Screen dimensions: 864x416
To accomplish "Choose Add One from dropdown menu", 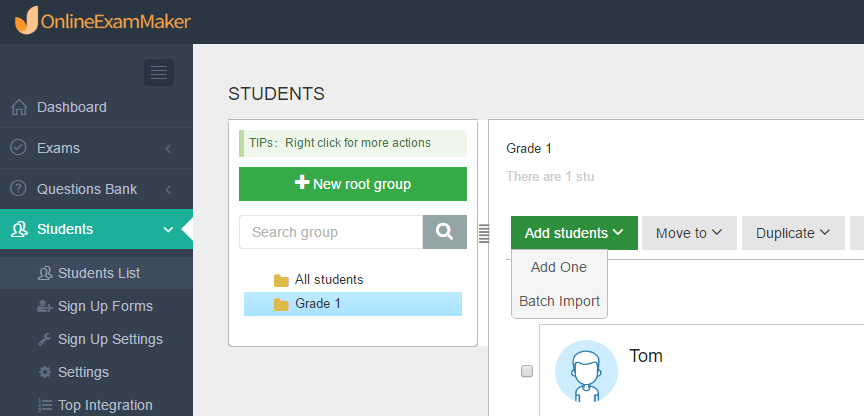I will point(559,267).
